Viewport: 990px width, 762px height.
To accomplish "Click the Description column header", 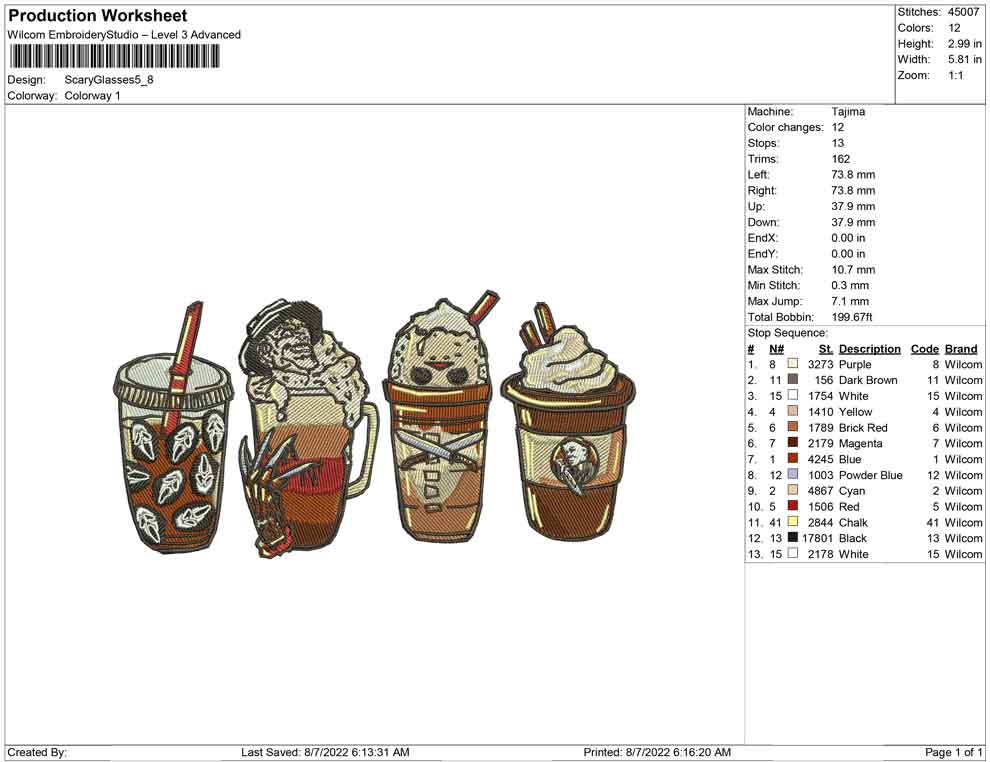I will pyautogui.click(x=869, y=348).
